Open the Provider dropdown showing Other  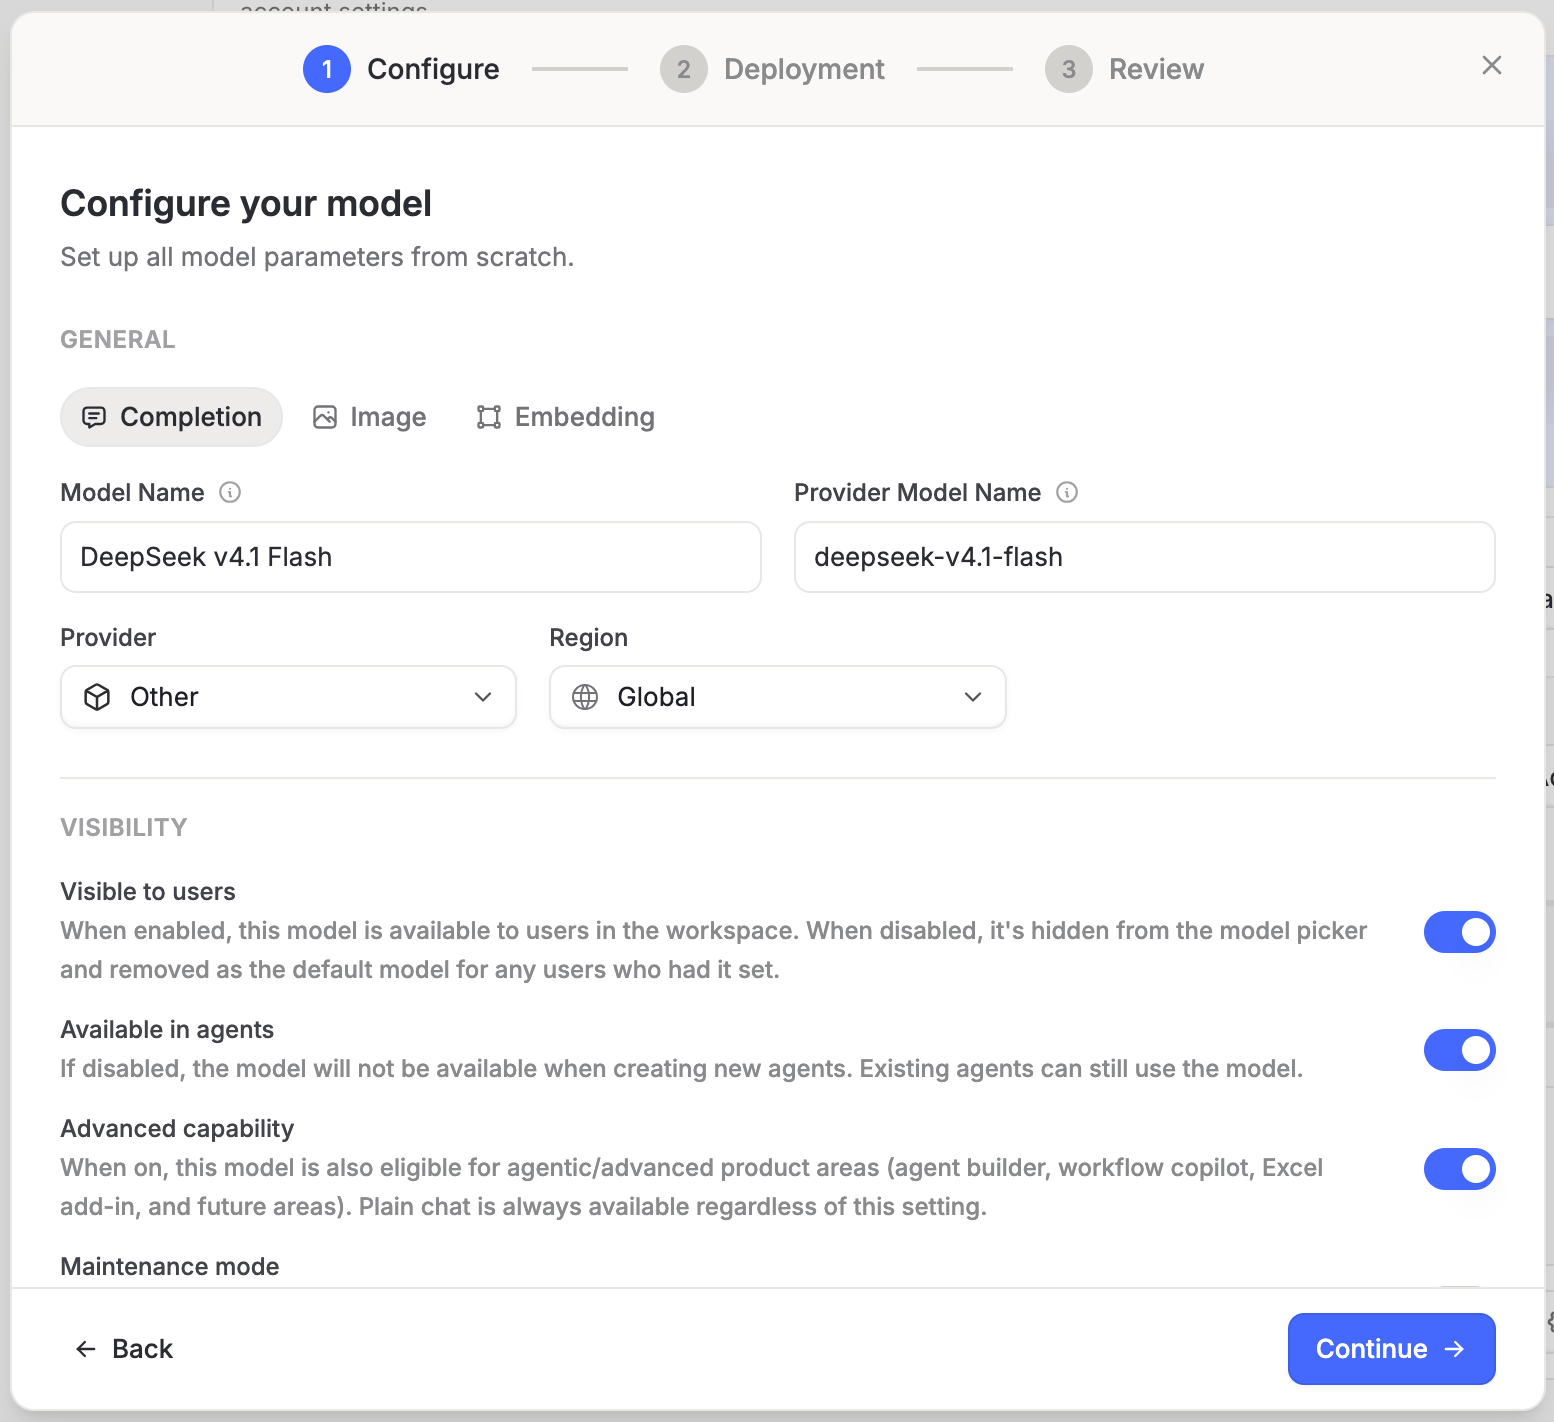click(288, 697)
